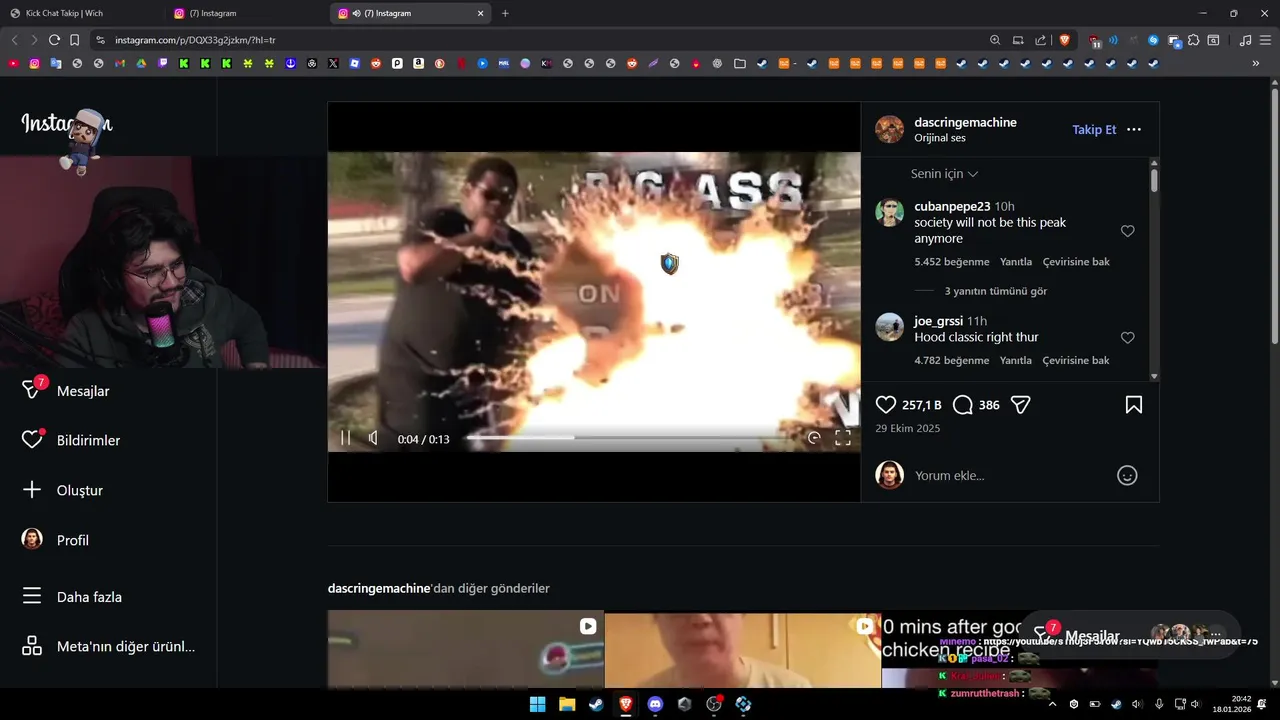Like the post with the heart icon

tap(886, 405)
